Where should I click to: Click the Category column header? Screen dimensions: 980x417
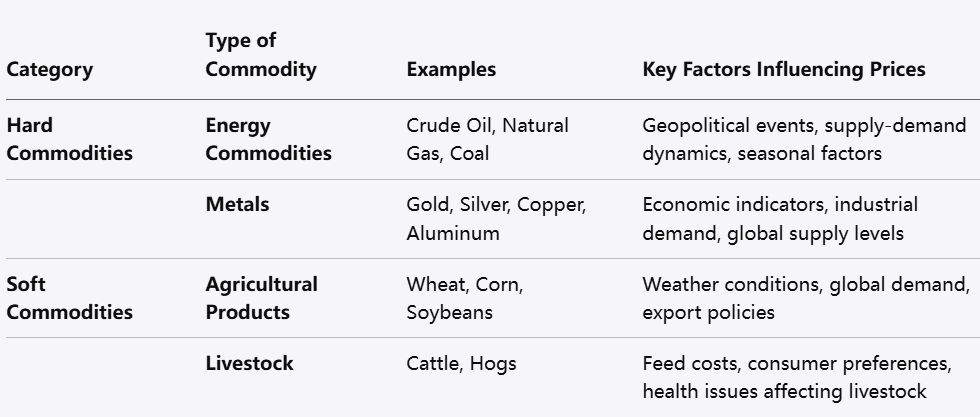[x=49, y=70]
